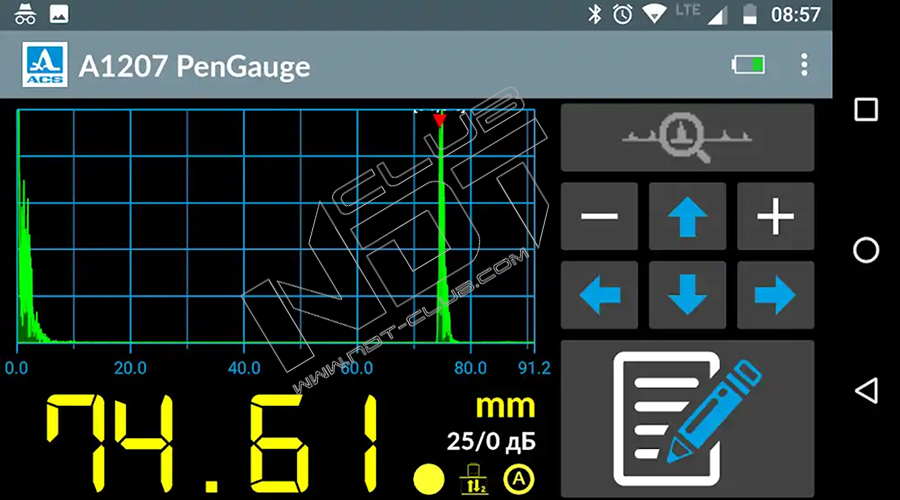Tap the plus button
Viewport: 900px width, 500px height.
775,216
